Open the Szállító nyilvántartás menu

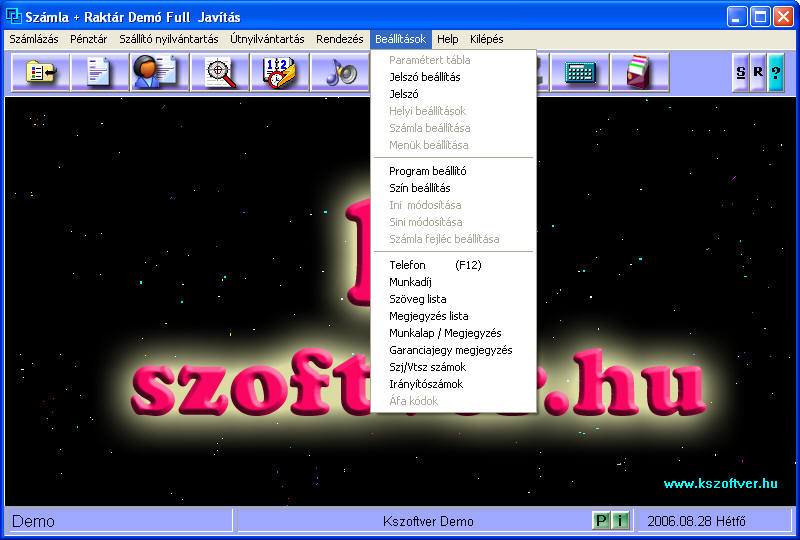(x=169, y=39)
